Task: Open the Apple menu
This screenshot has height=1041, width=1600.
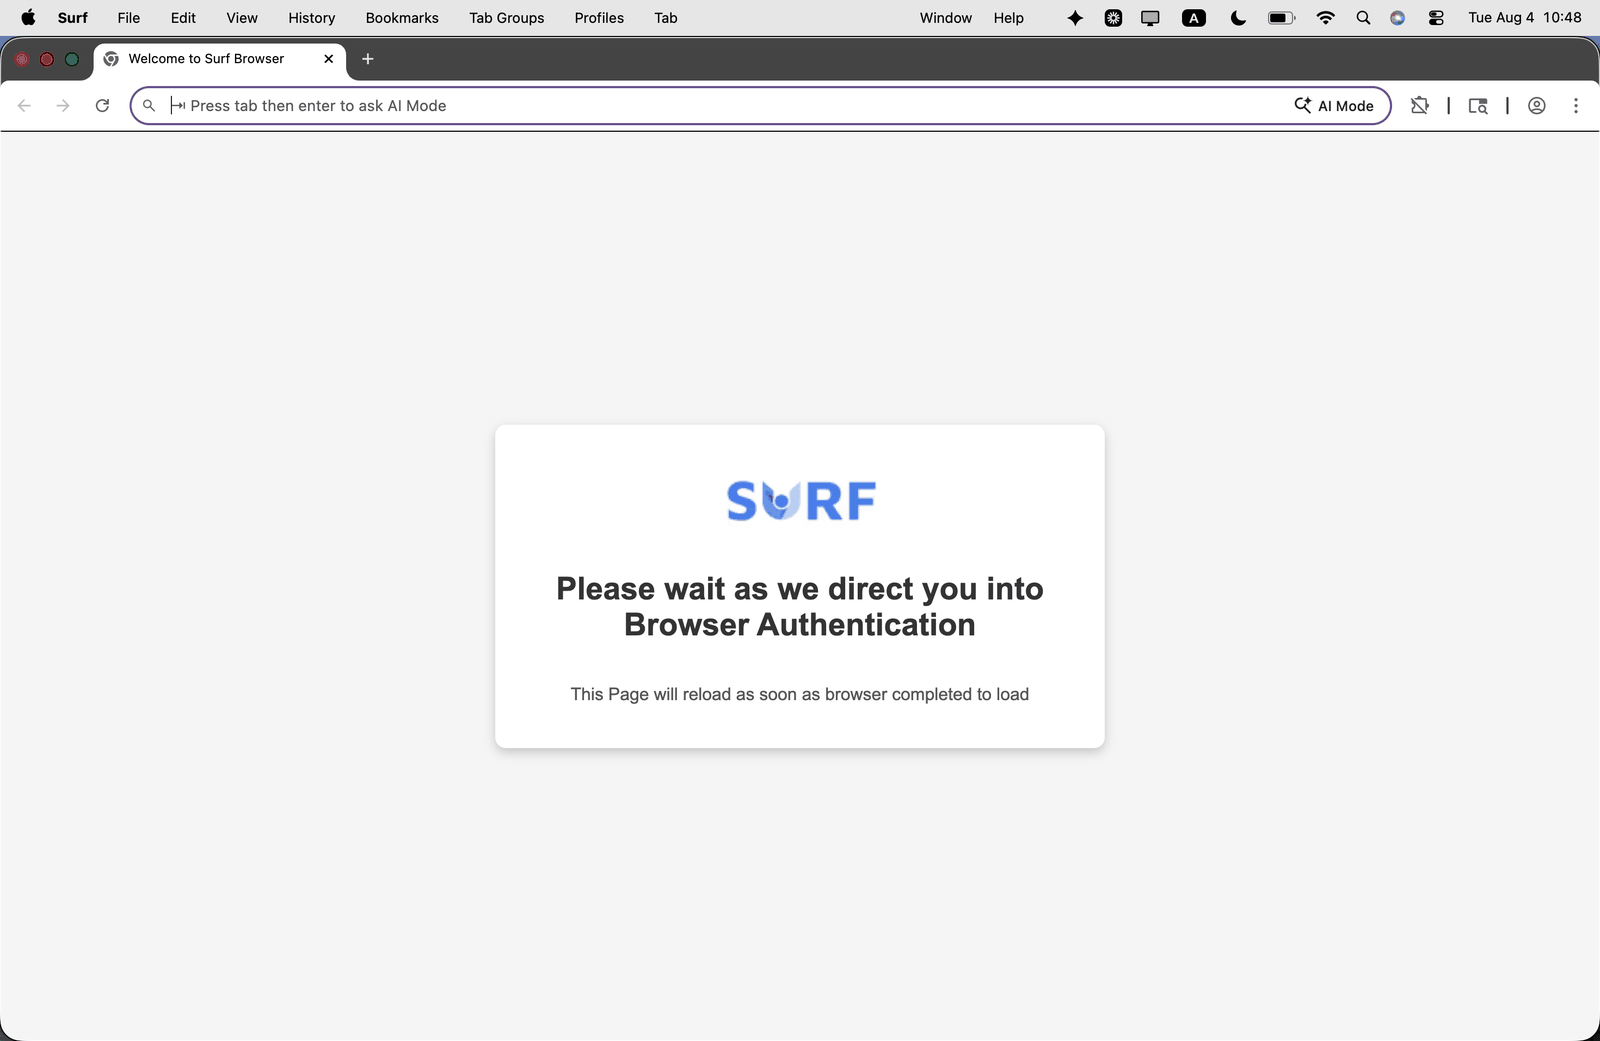Action: (x=28, y=17)
